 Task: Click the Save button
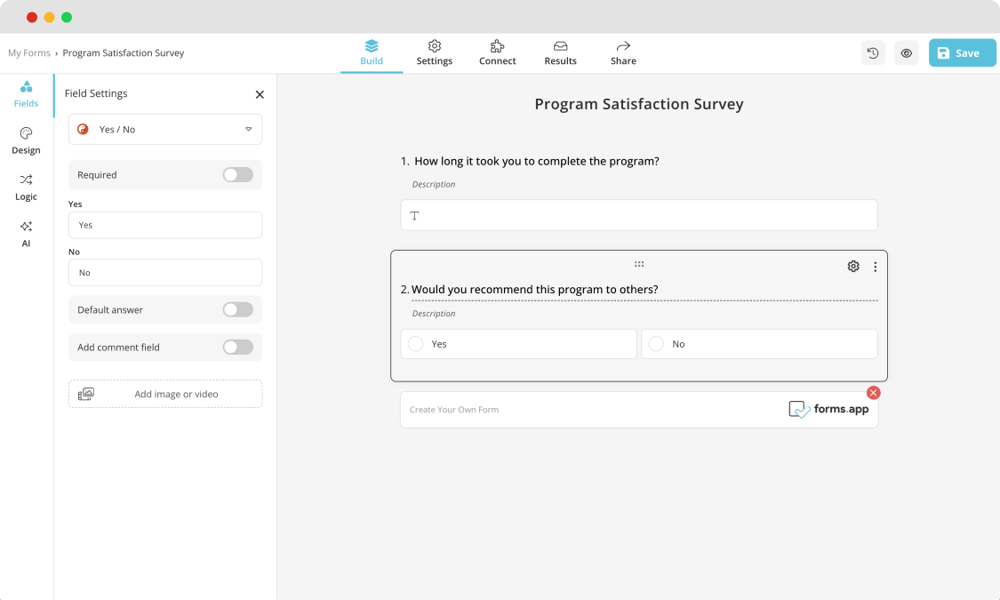961,52
